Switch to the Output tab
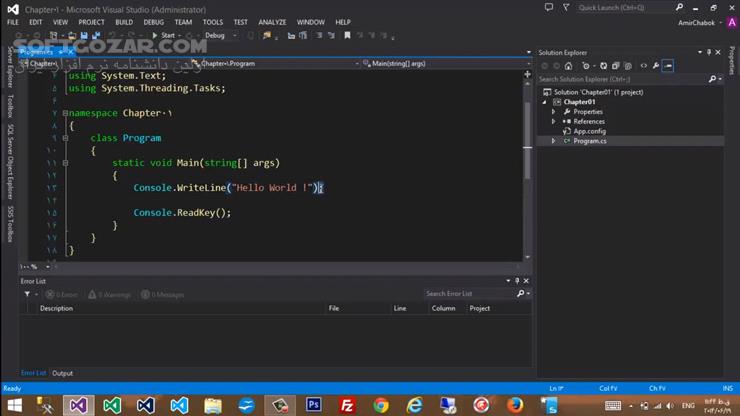Image resolution: width=740 pixels, height=416 pixels. (x=62, y=374)
